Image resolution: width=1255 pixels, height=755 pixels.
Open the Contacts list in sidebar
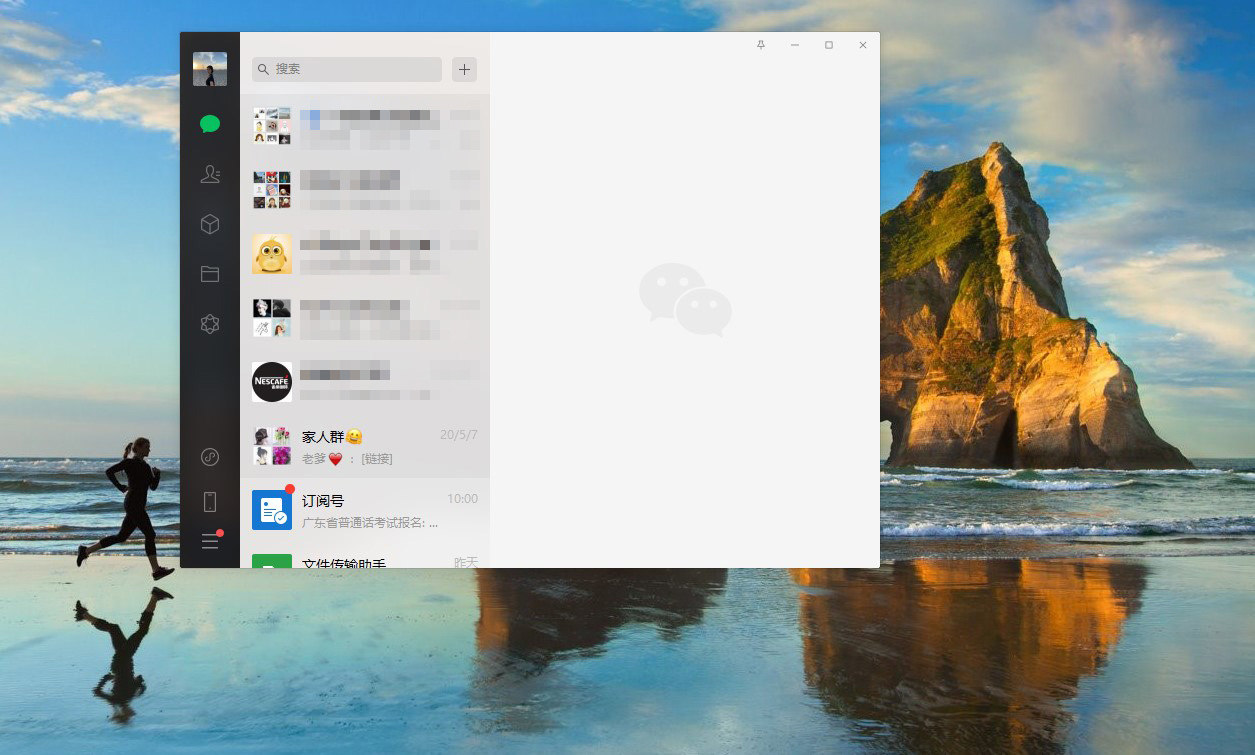pos(210,174)
